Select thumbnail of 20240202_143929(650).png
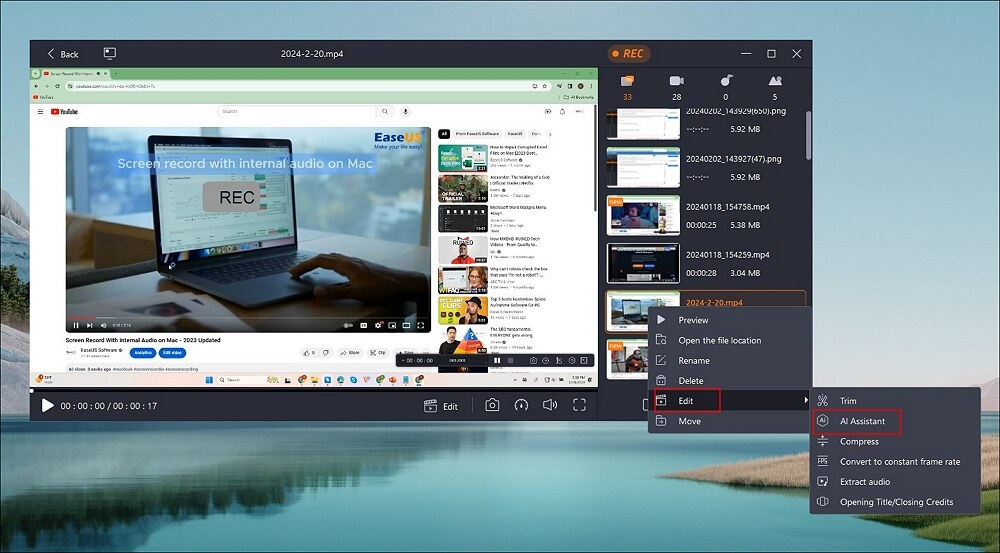The height and width of the screenshot is (553, 1000). [x=643, y=124]
